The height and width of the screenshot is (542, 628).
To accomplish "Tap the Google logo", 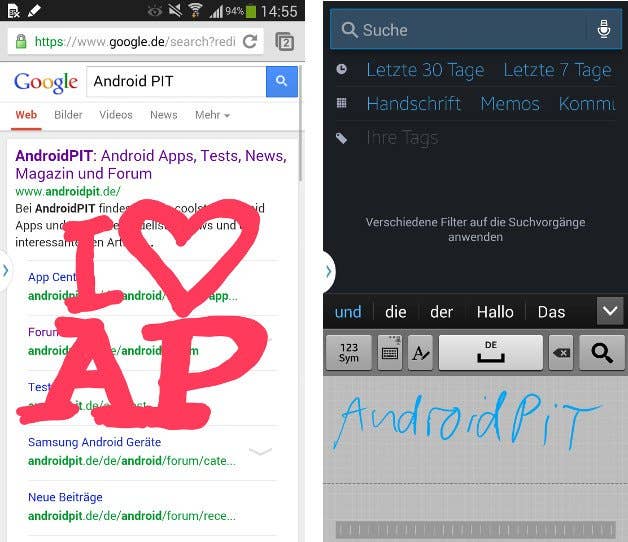I will pos(46,83).
